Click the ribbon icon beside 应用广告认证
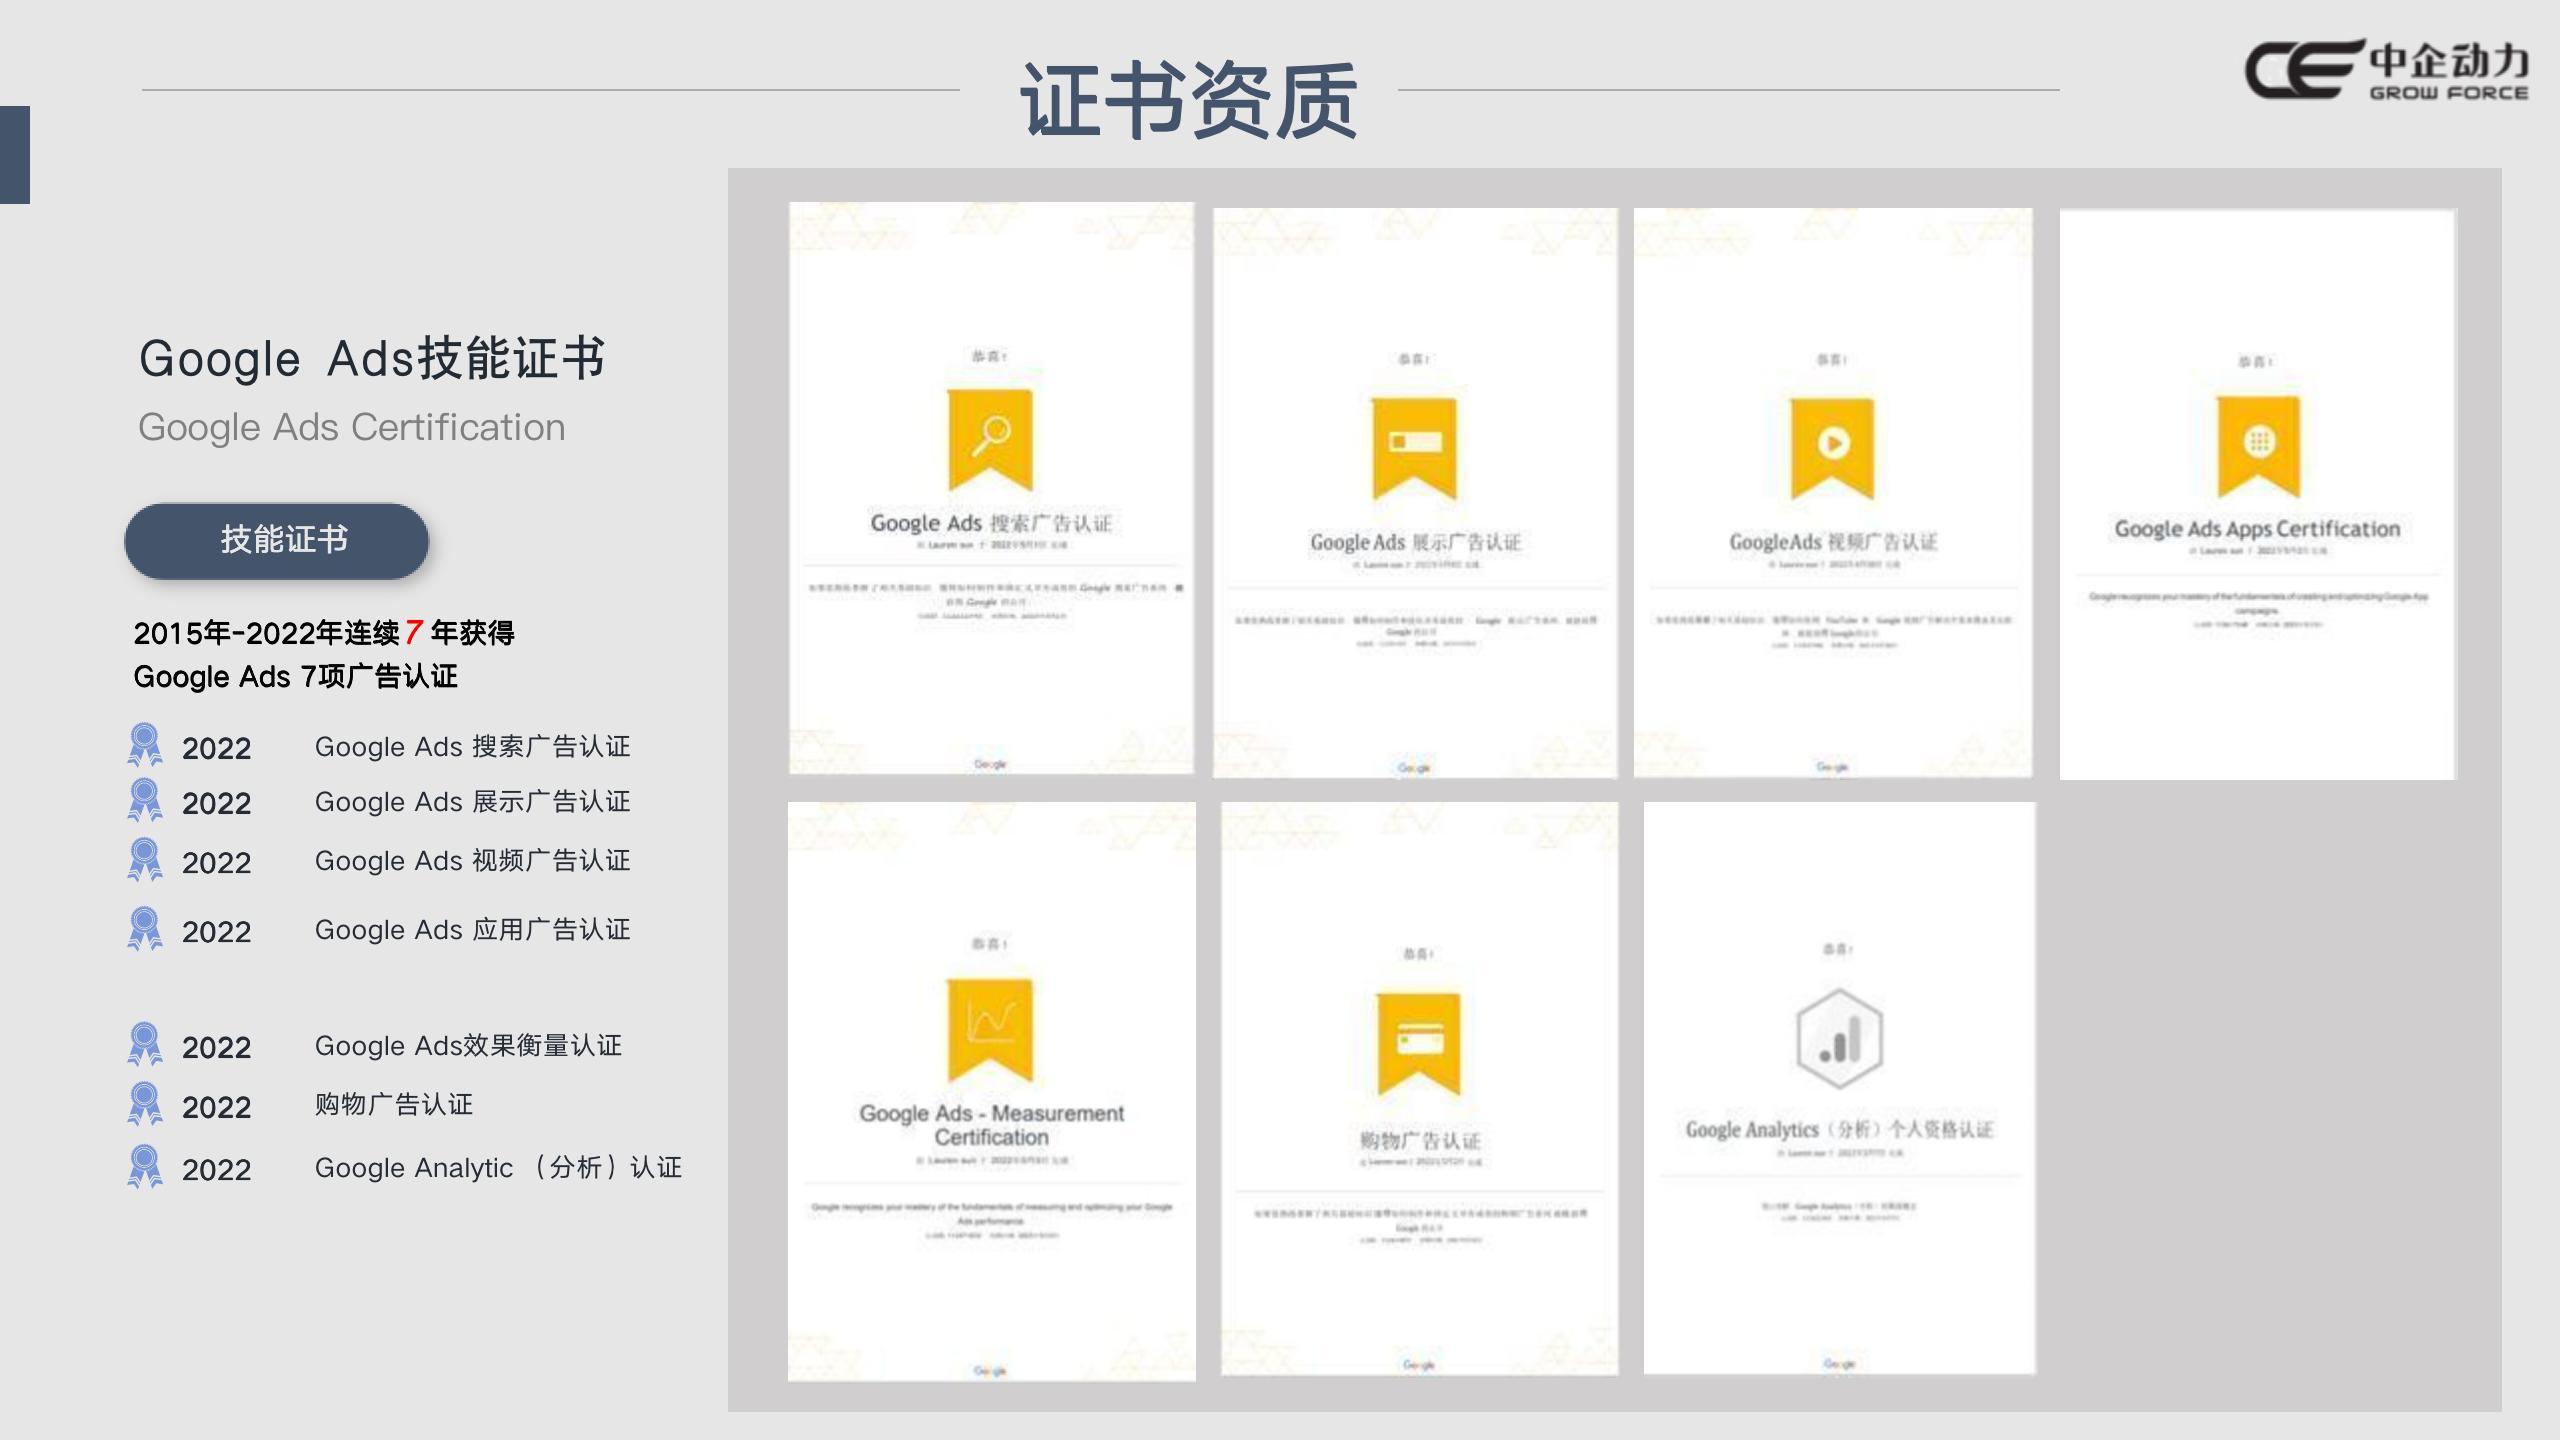 click(145, 928)
